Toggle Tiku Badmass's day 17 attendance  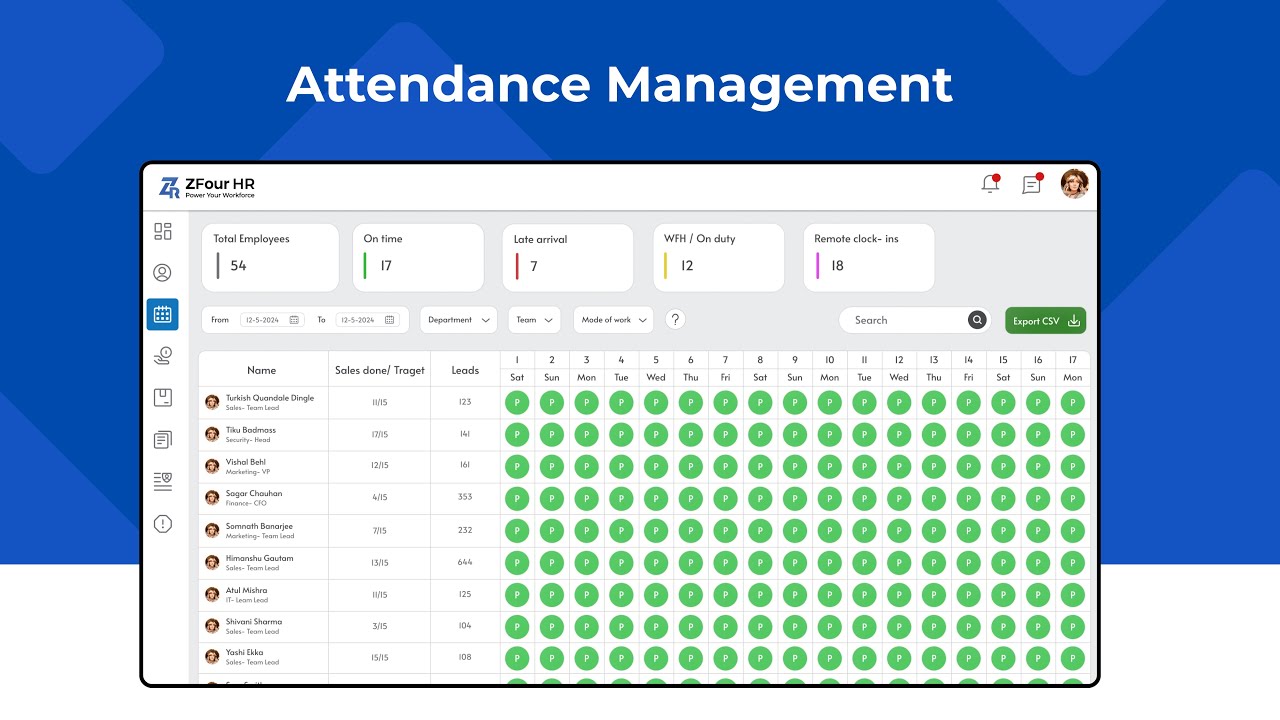(x=1073, y=435)
